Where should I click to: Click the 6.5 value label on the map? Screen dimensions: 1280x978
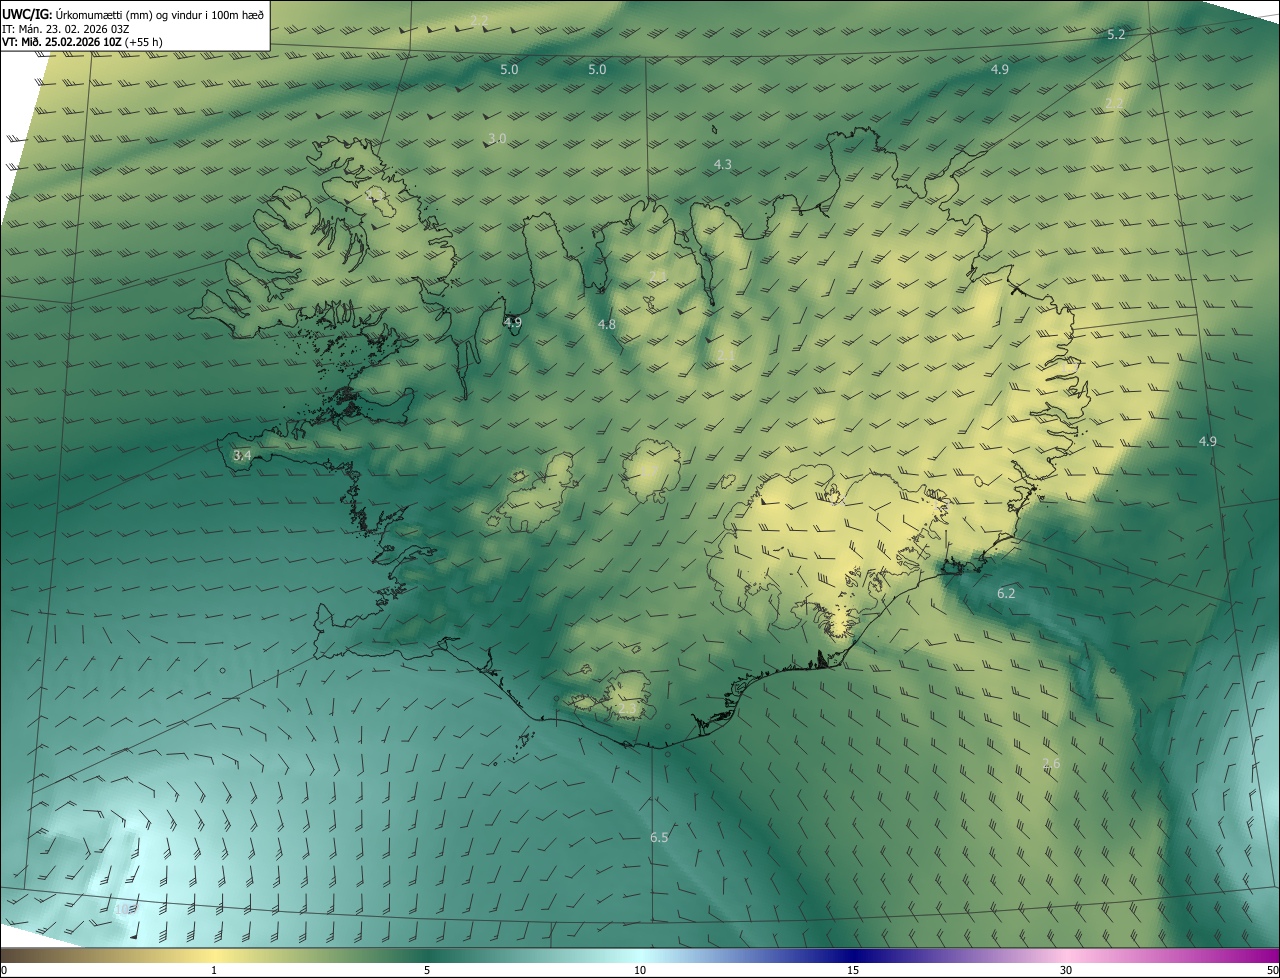coord(659,837)
